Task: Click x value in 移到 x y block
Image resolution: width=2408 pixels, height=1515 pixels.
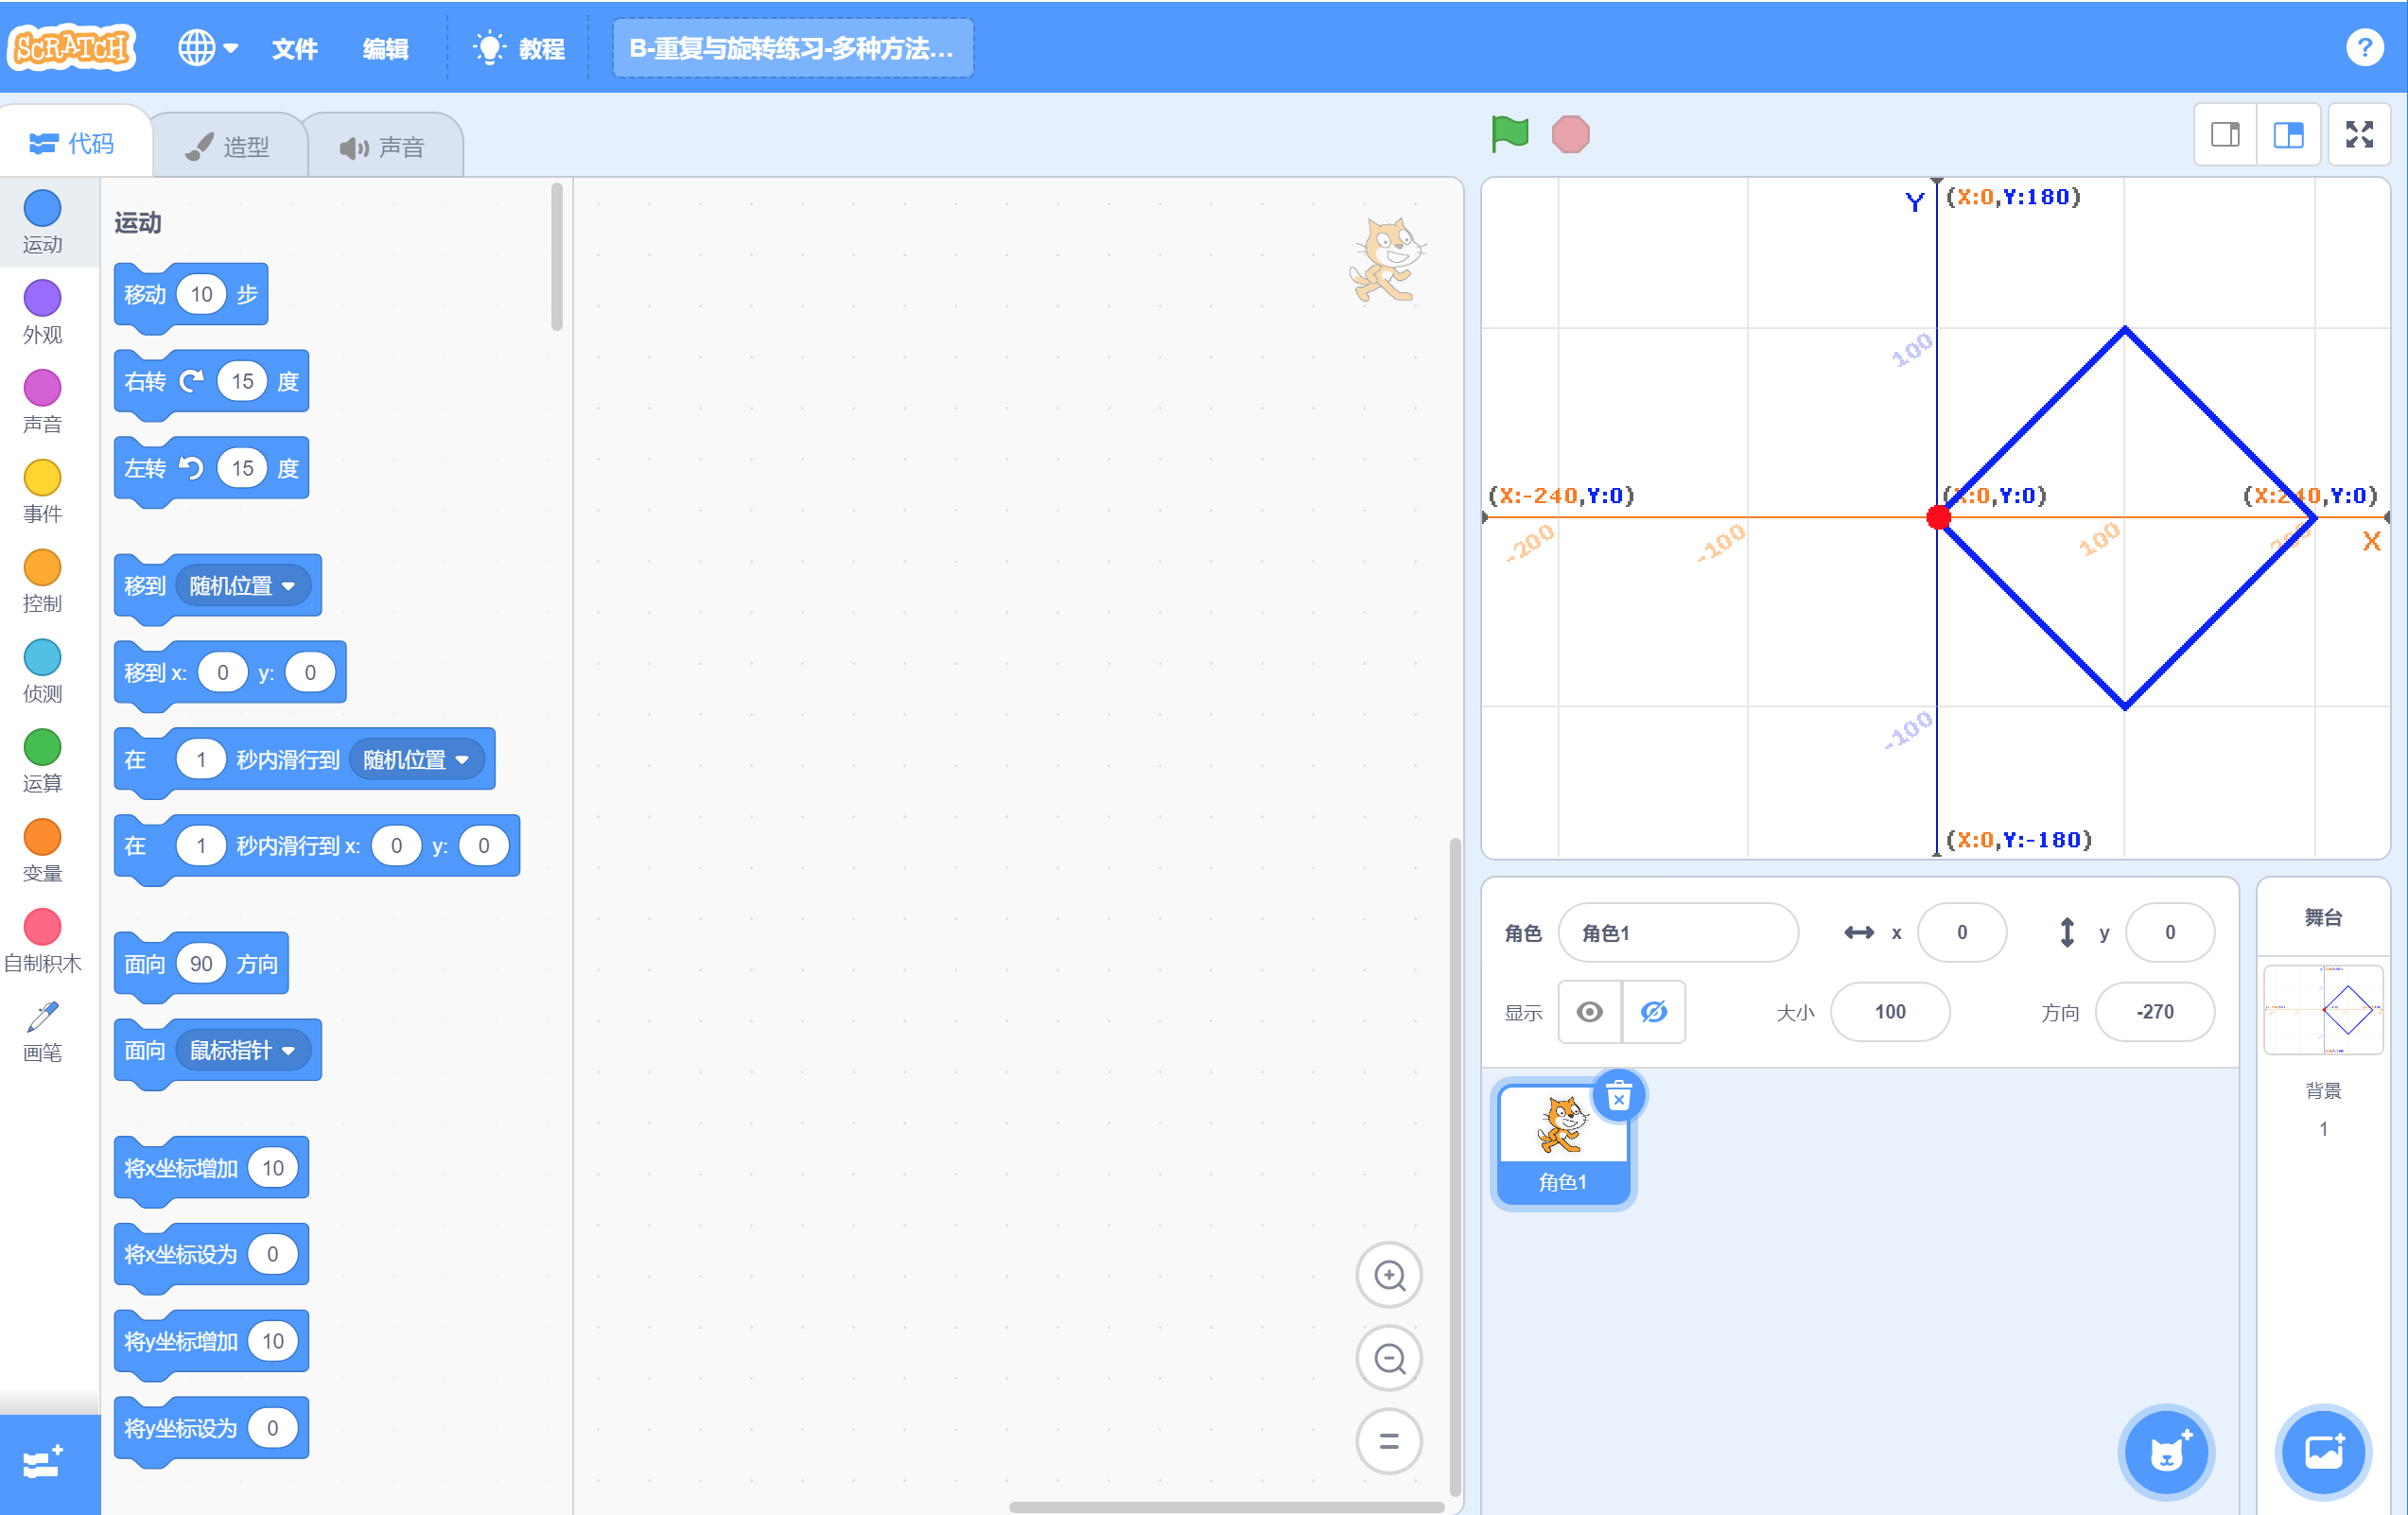Action: [222, 672]
